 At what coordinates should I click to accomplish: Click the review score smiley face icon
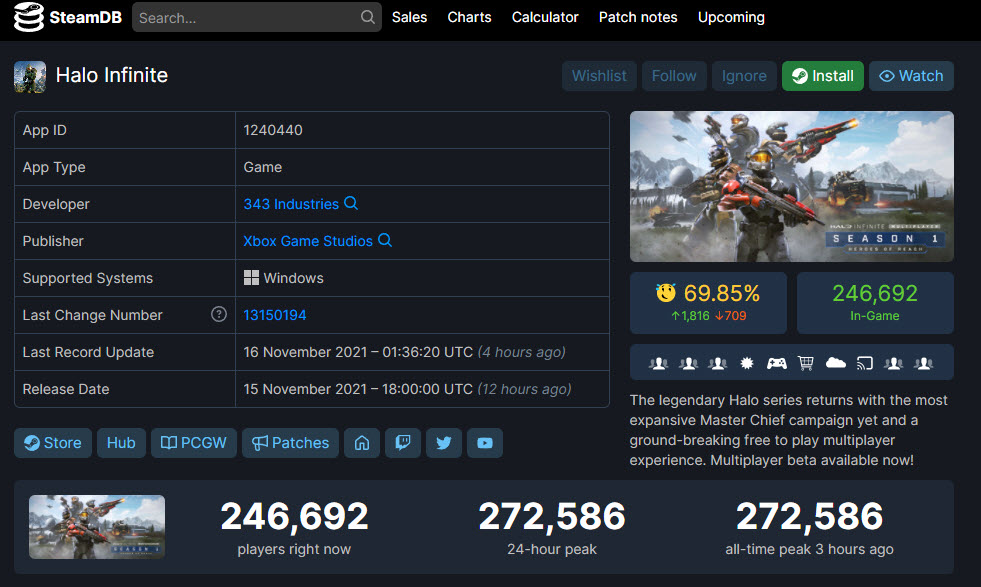tap(666, 293)
